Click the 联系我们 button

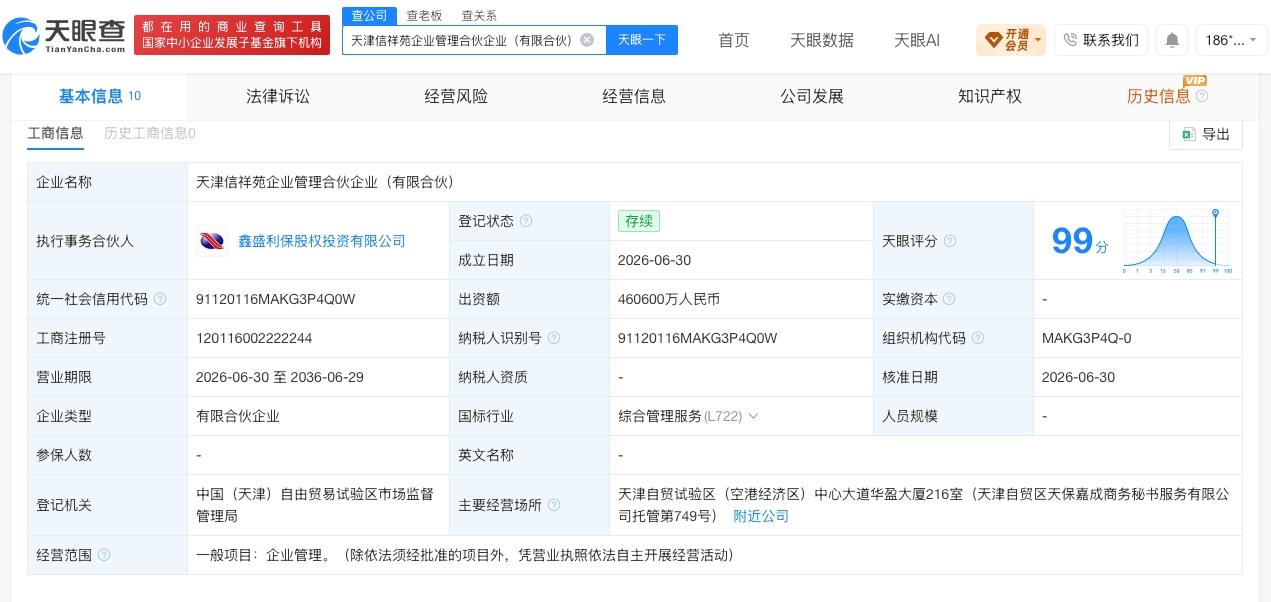point(1101,40)
